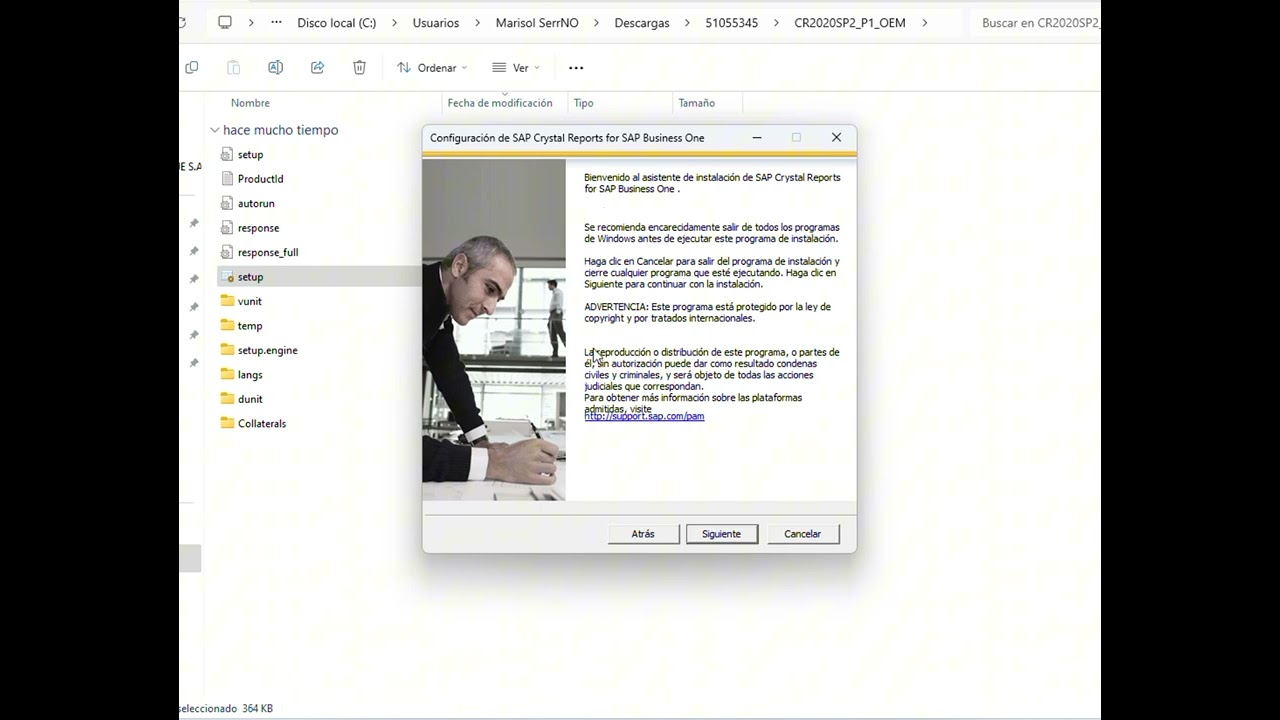Click the ellipsis in the breadcrumb path

tap(276, 22)
